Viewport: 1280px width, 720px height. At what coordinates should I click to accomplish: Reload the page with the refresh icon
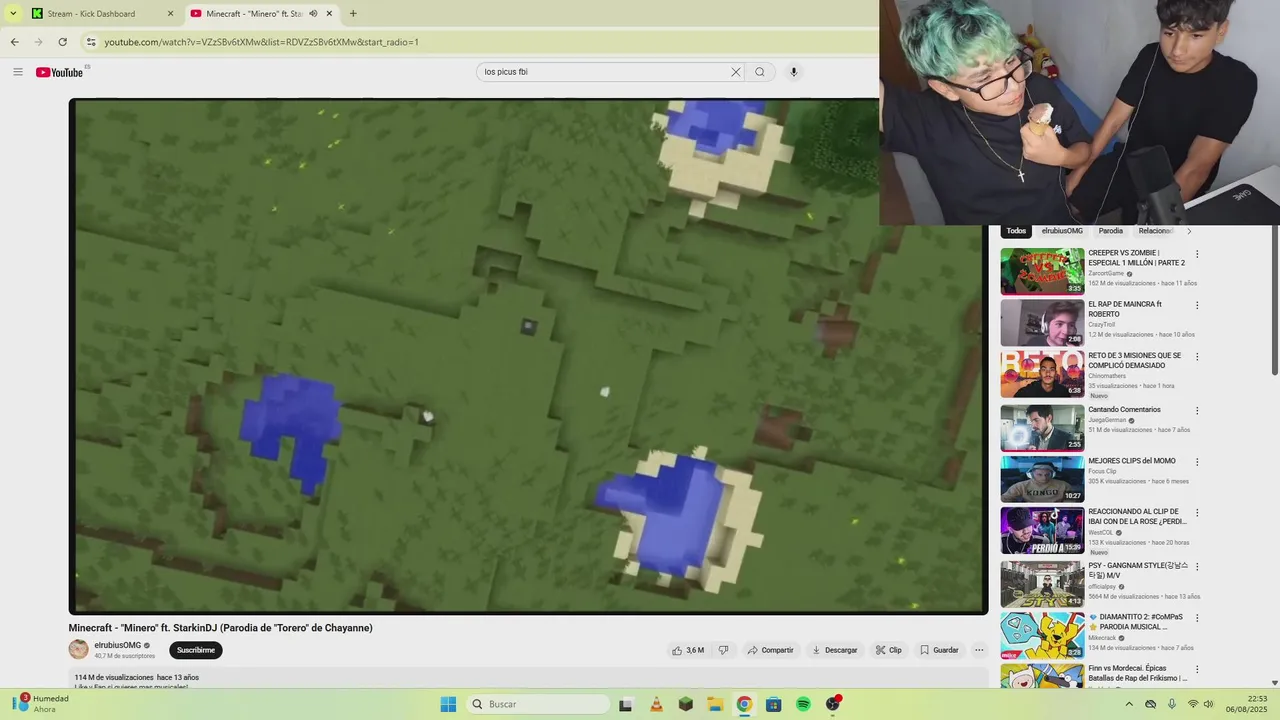[x=62, y=42]
